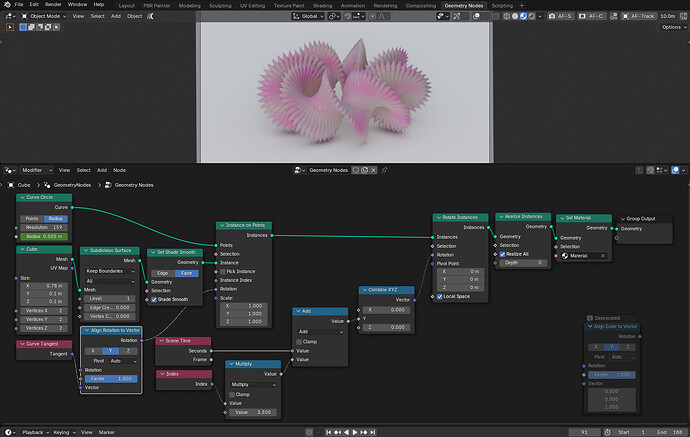Open Object Mode dropdown
This screenshot has height=437, width=690.
tap(44, 16)
